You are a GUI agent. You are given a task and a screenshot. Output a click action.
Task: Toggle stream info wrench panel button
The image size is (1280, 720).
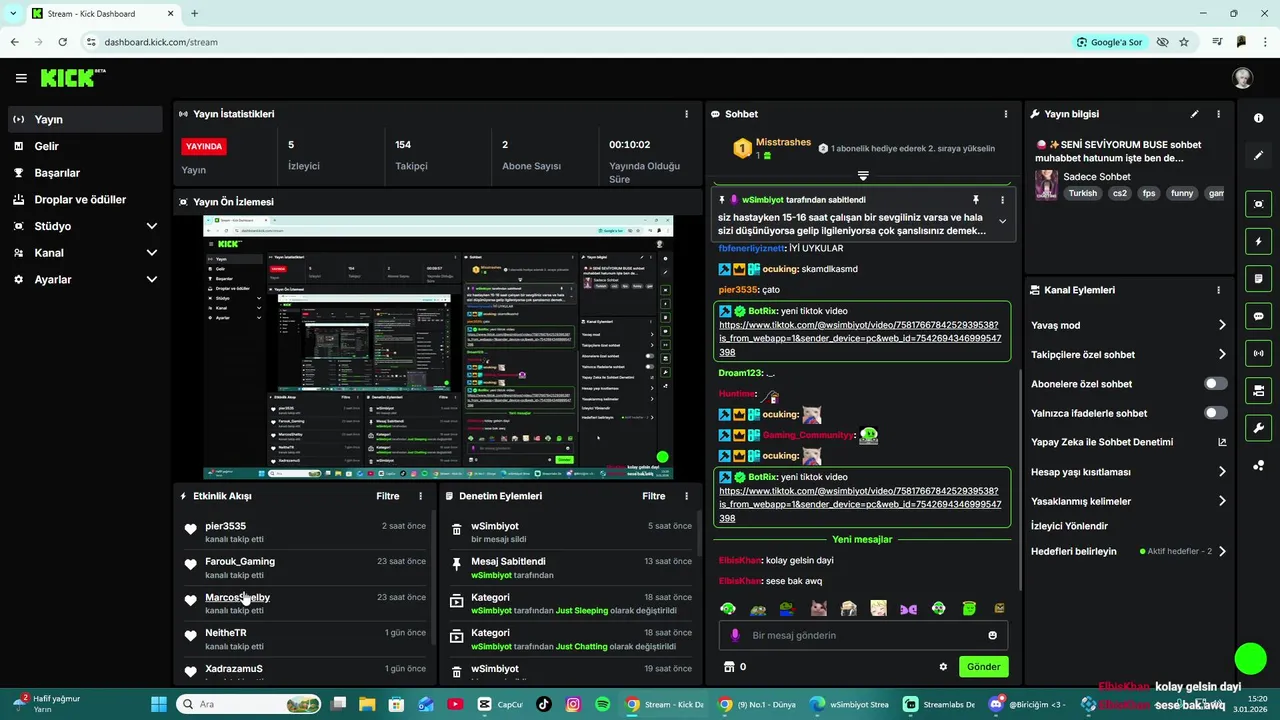point(1258,428)
